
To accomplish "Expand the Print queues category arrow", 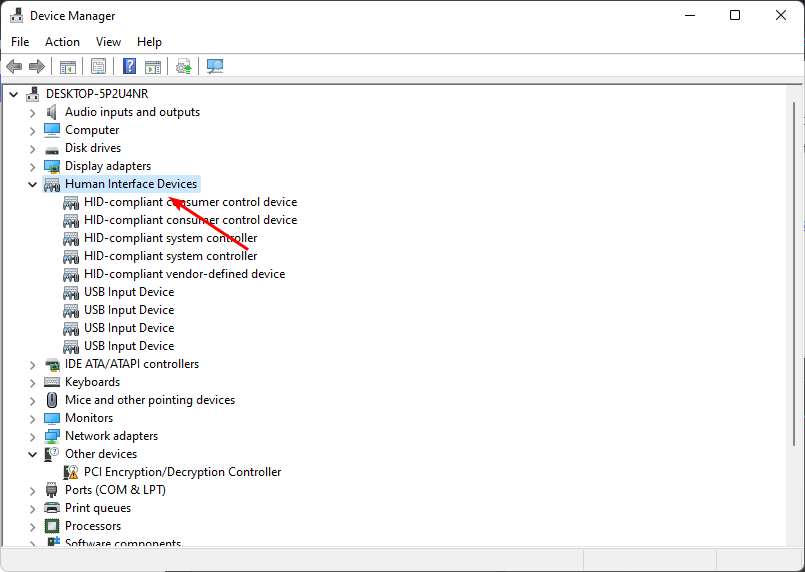I will pos(32,508).
